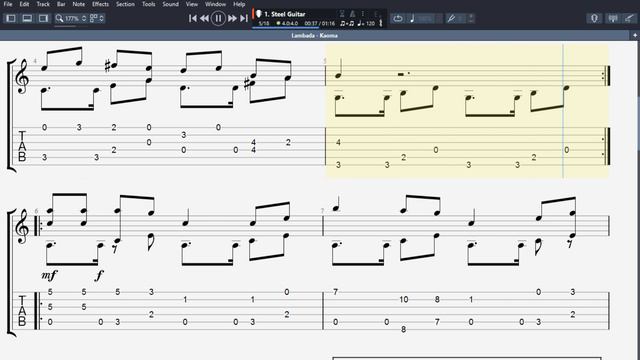
Task: Click the f dynamic marking in bar 6
Action: point(99,276)
